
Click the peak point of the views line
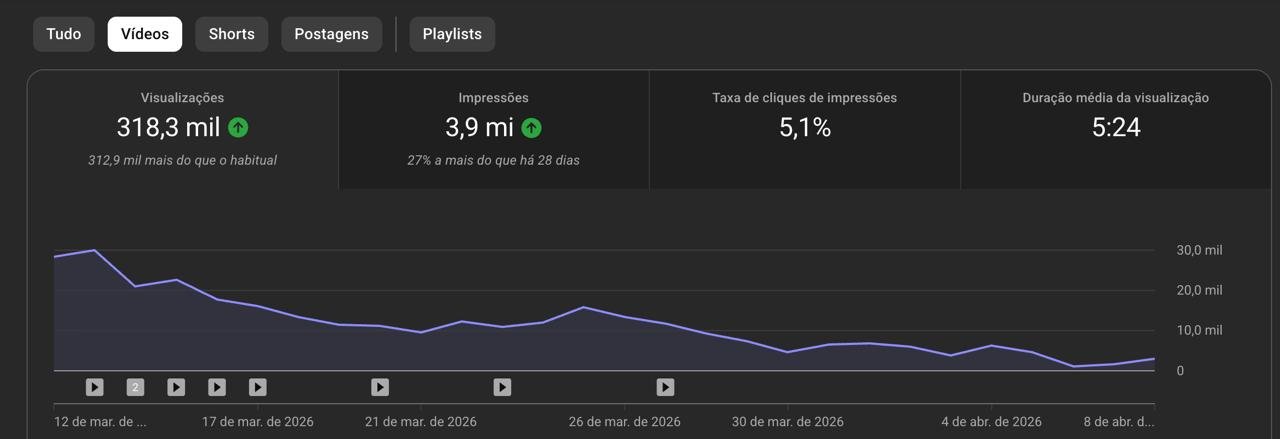tap(94, 250)
